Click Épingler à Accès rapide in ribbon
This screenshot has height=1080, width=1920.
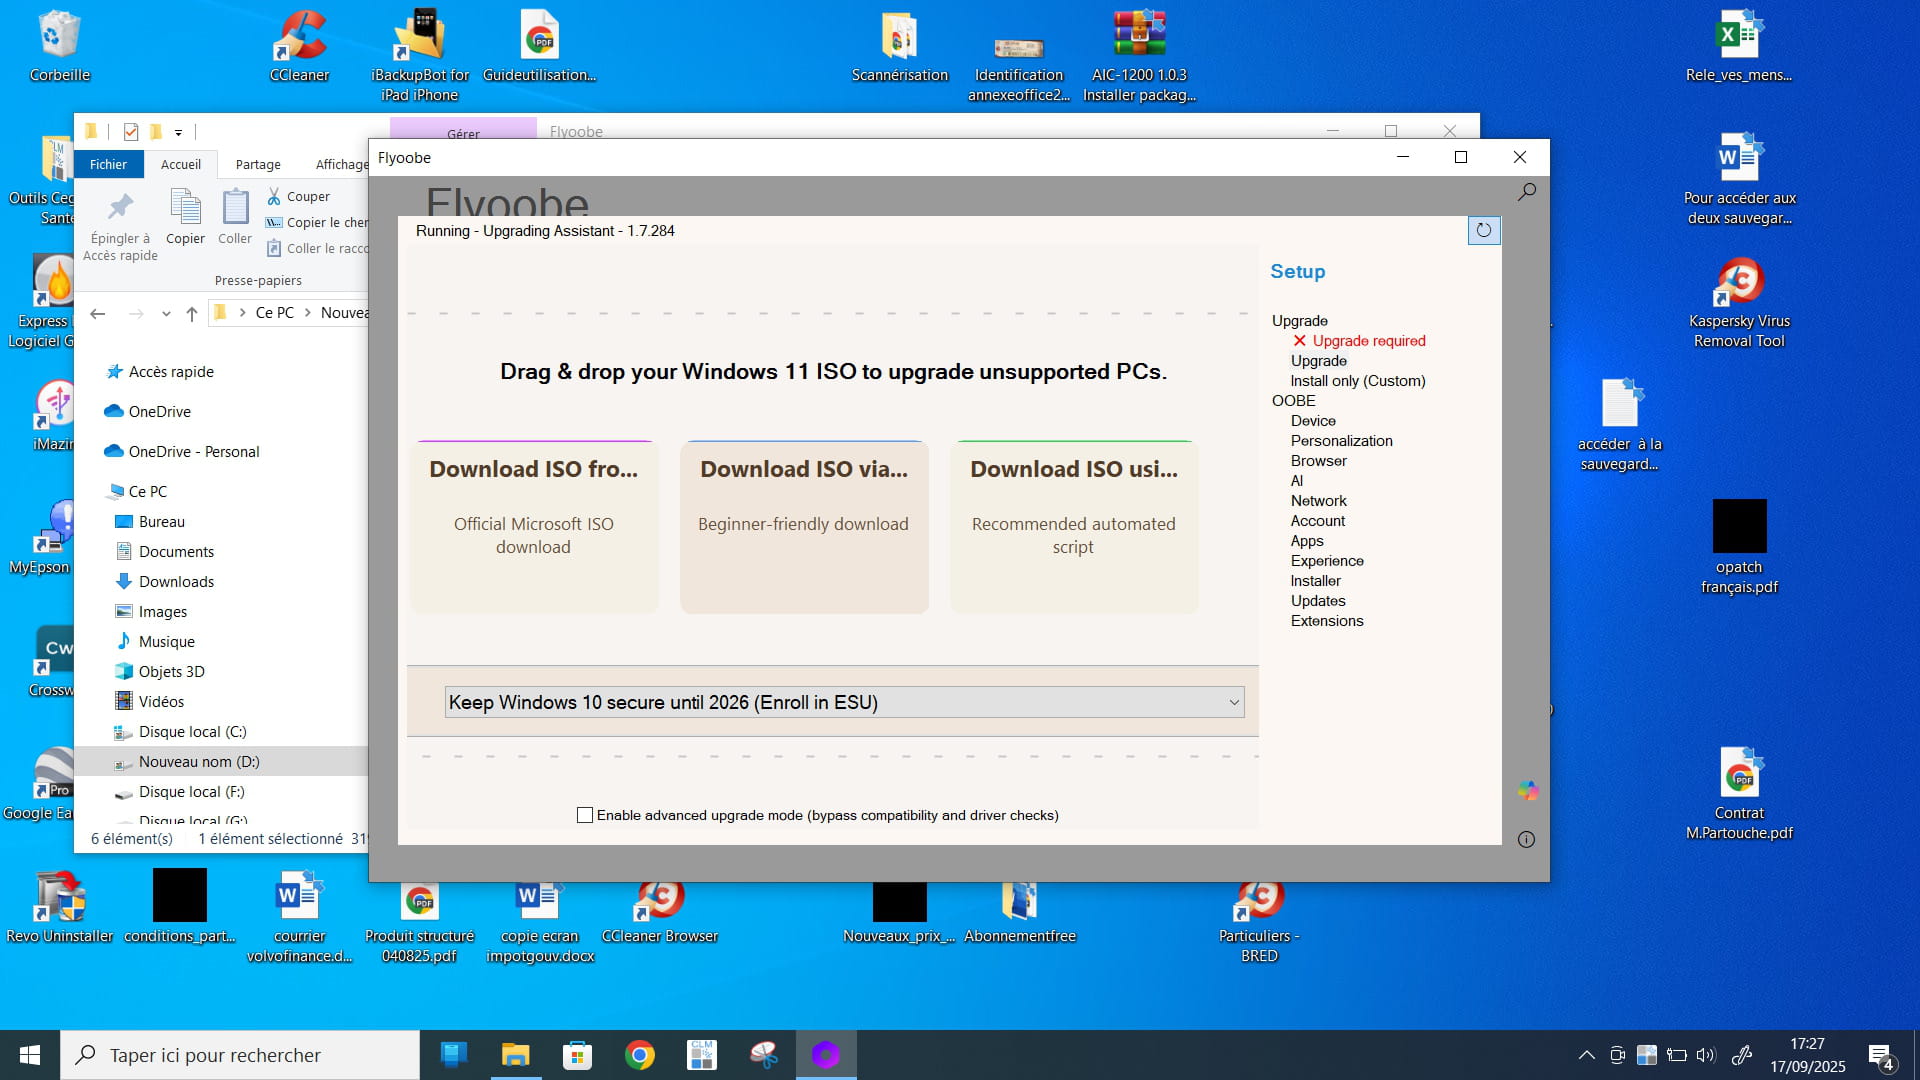[120, 227]
